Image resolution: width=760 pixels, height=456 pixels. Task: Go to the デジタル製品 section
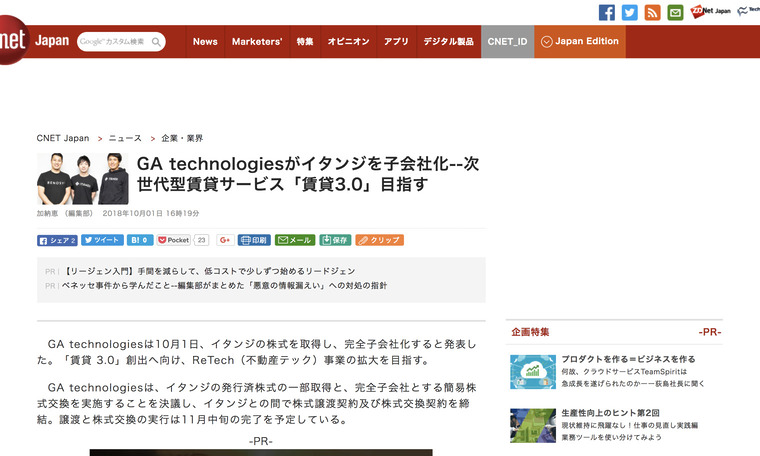click(x=448, y=42)
